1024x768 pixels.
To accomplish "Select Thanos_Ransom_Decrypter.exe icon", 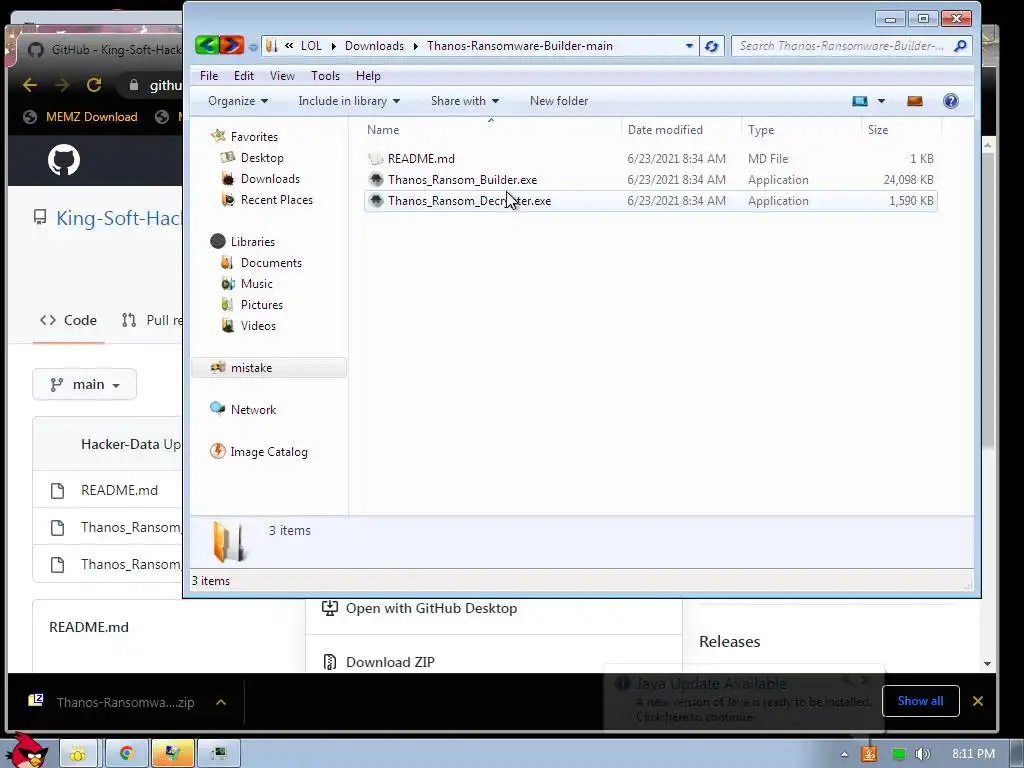I will [x=376, y=200].
